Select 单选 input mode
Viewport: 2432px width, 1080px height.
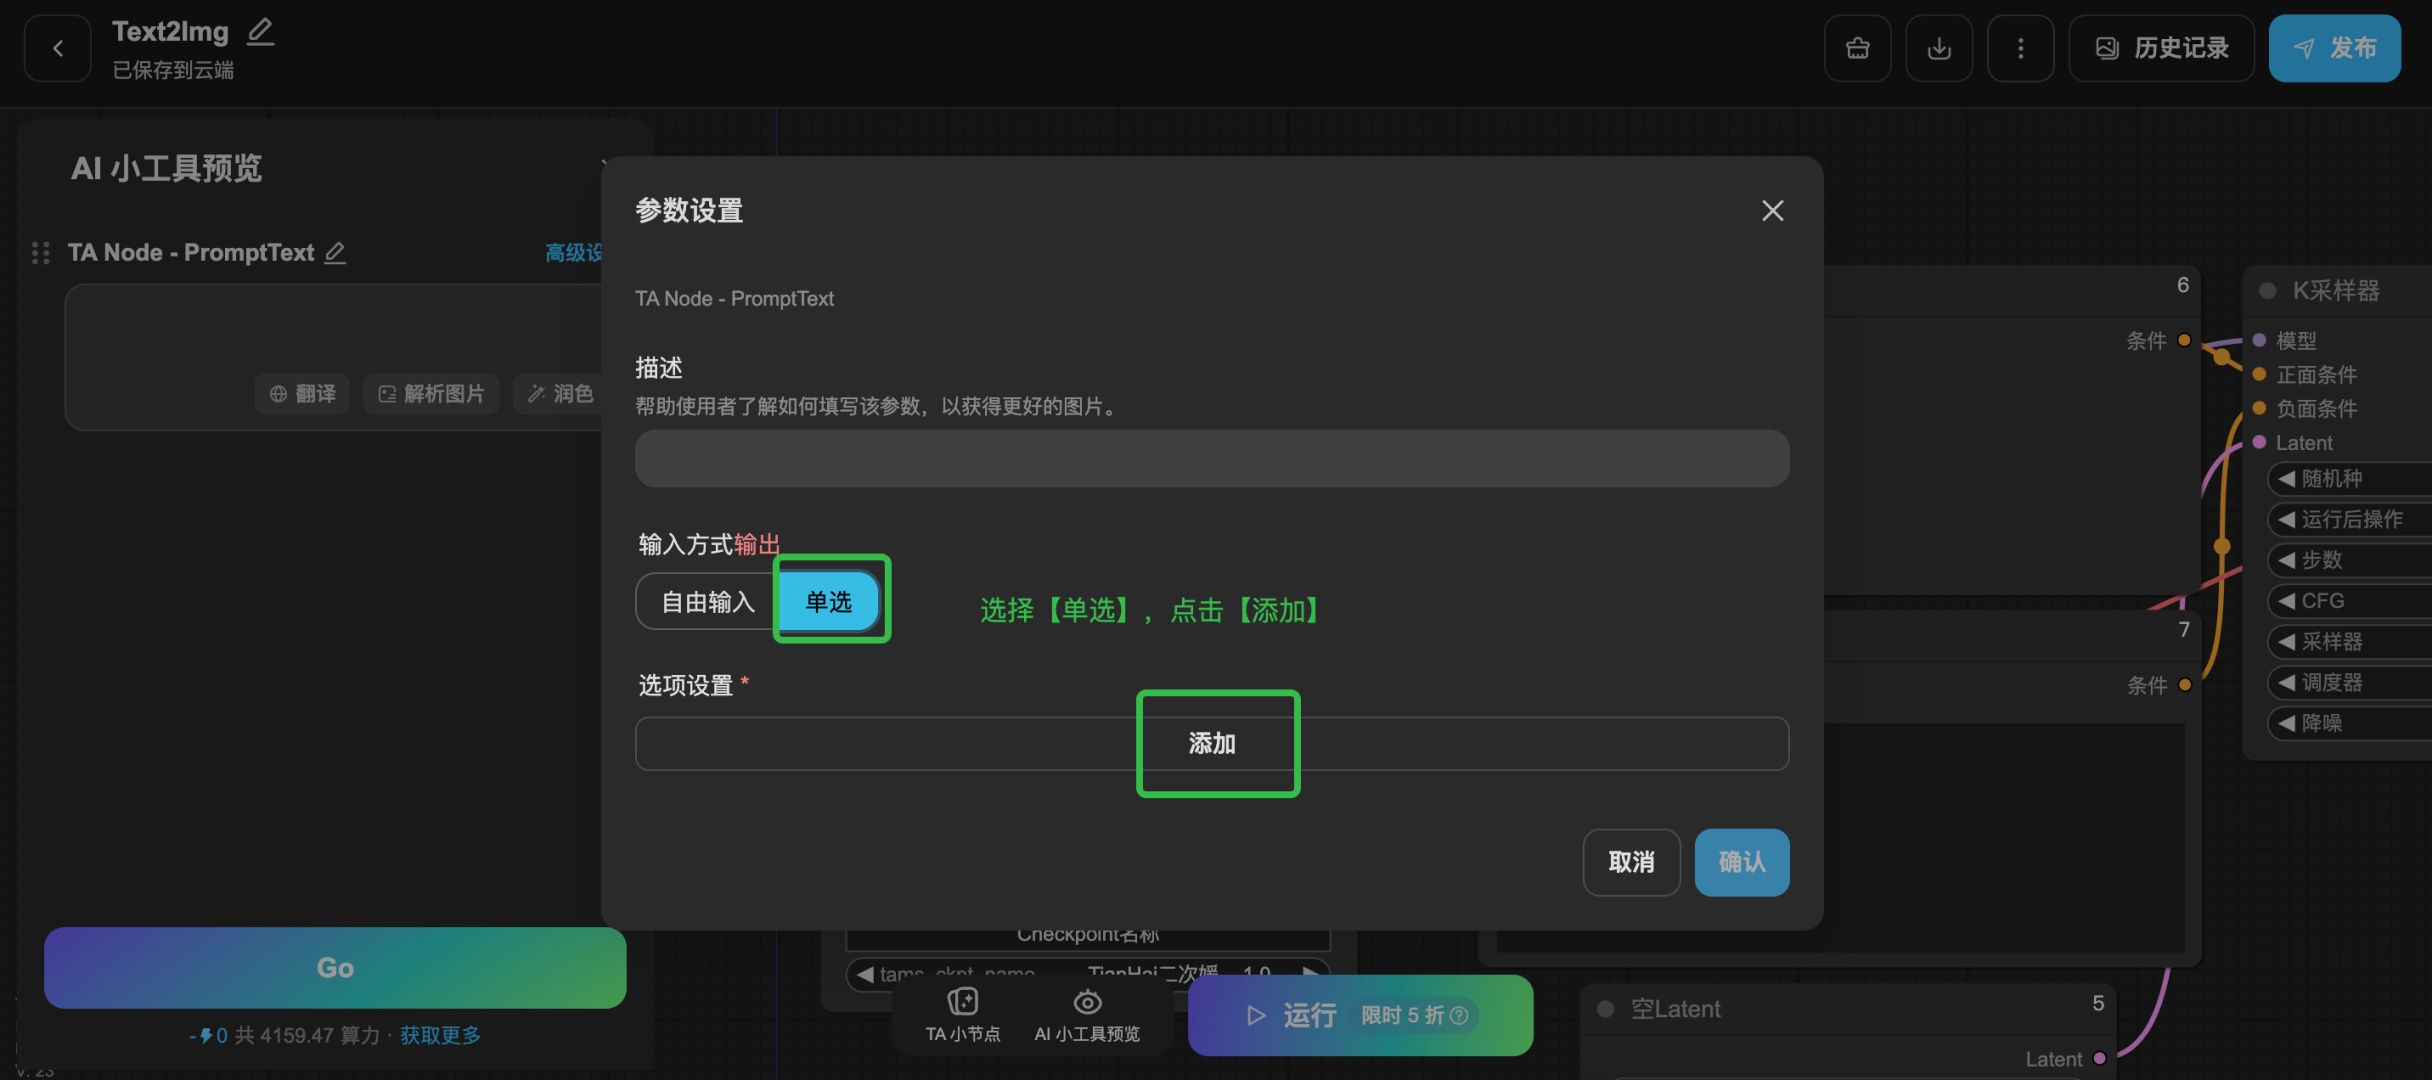(x=829, y=602)
